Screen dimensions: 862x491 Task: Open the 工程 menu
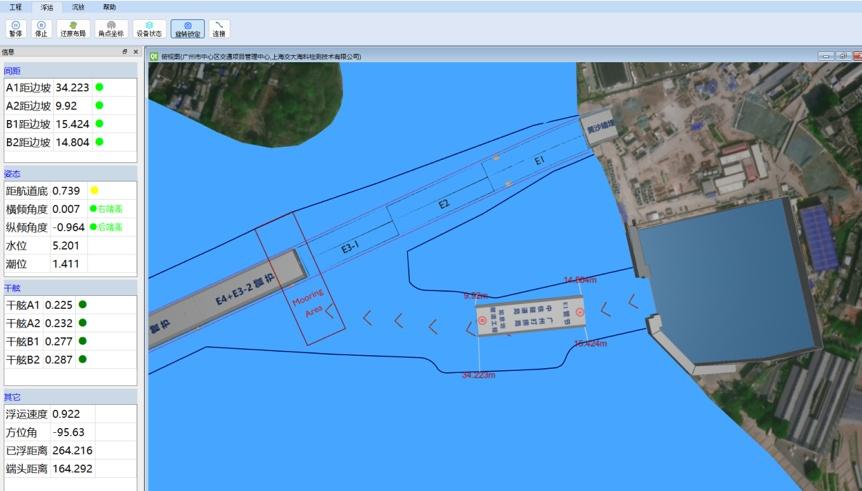[x=16, y=6]
